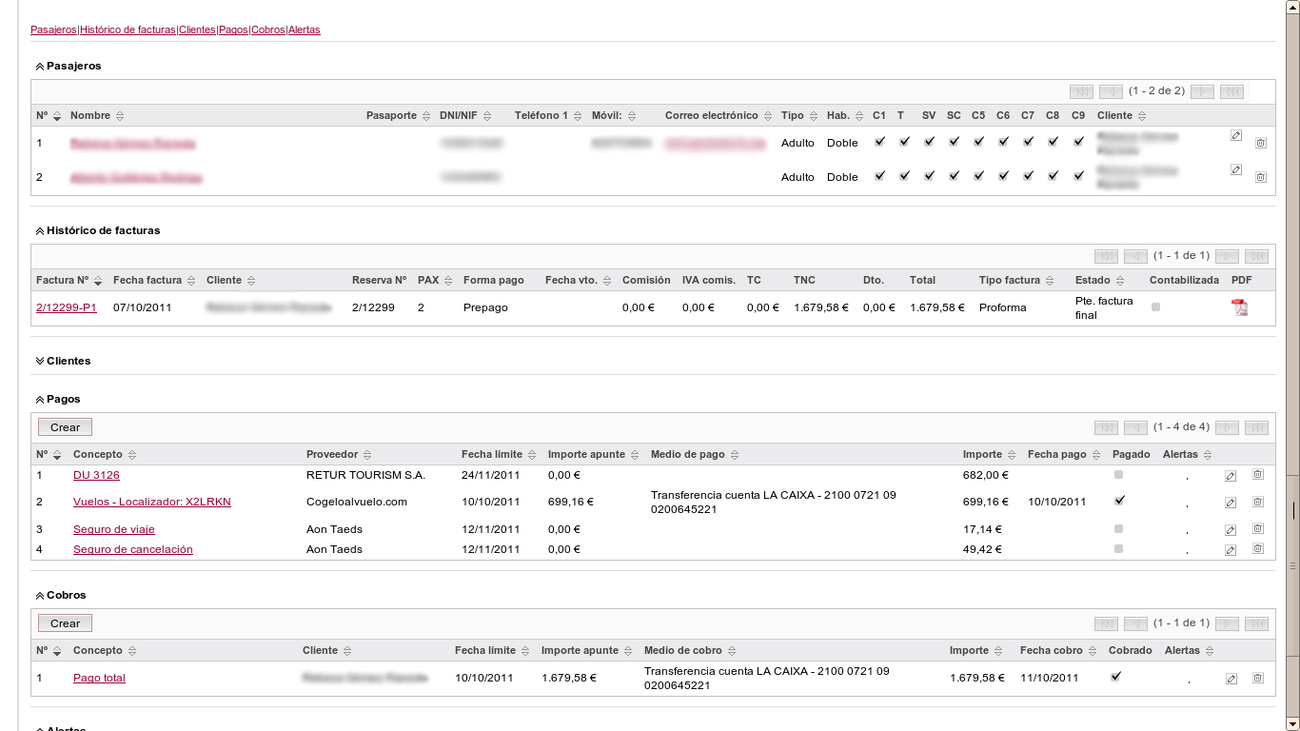Viewport: 1300px width, 731px height.
Task: Delete the Seguro de viaje payment
Action: coord(1257,529)
